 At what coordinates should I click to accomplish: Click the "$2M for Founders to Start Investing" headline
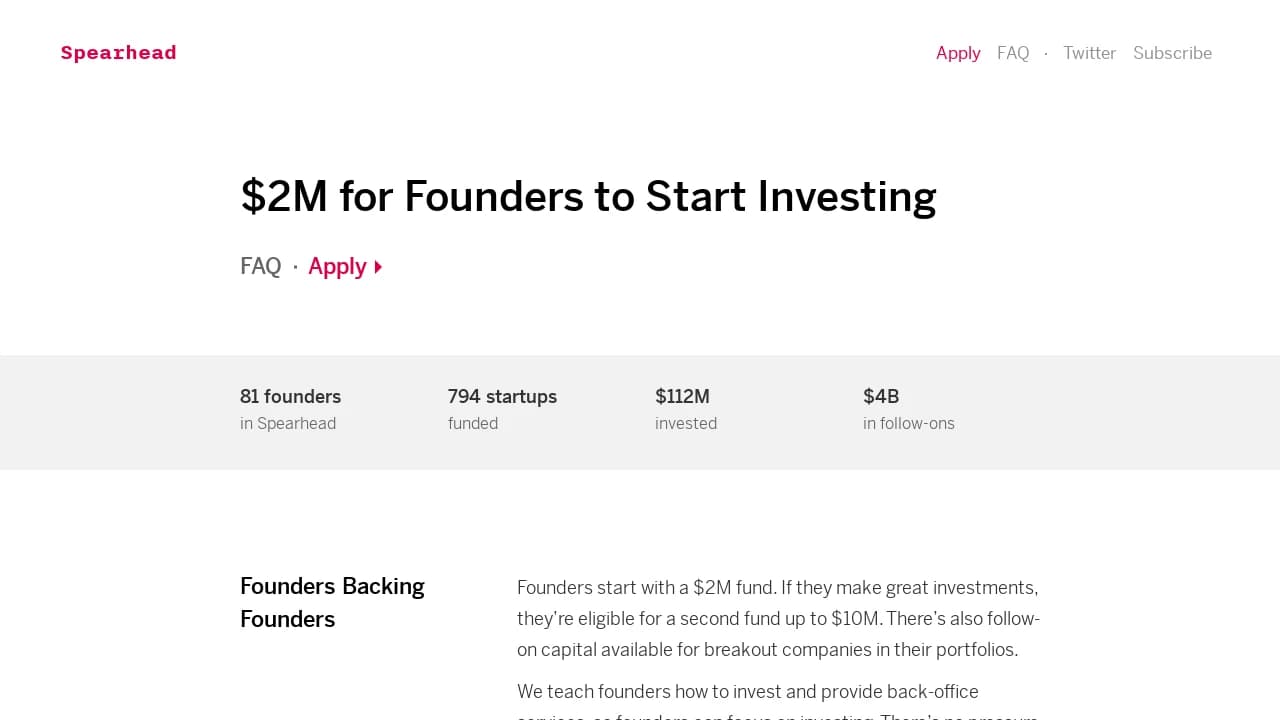click(588, 196)
